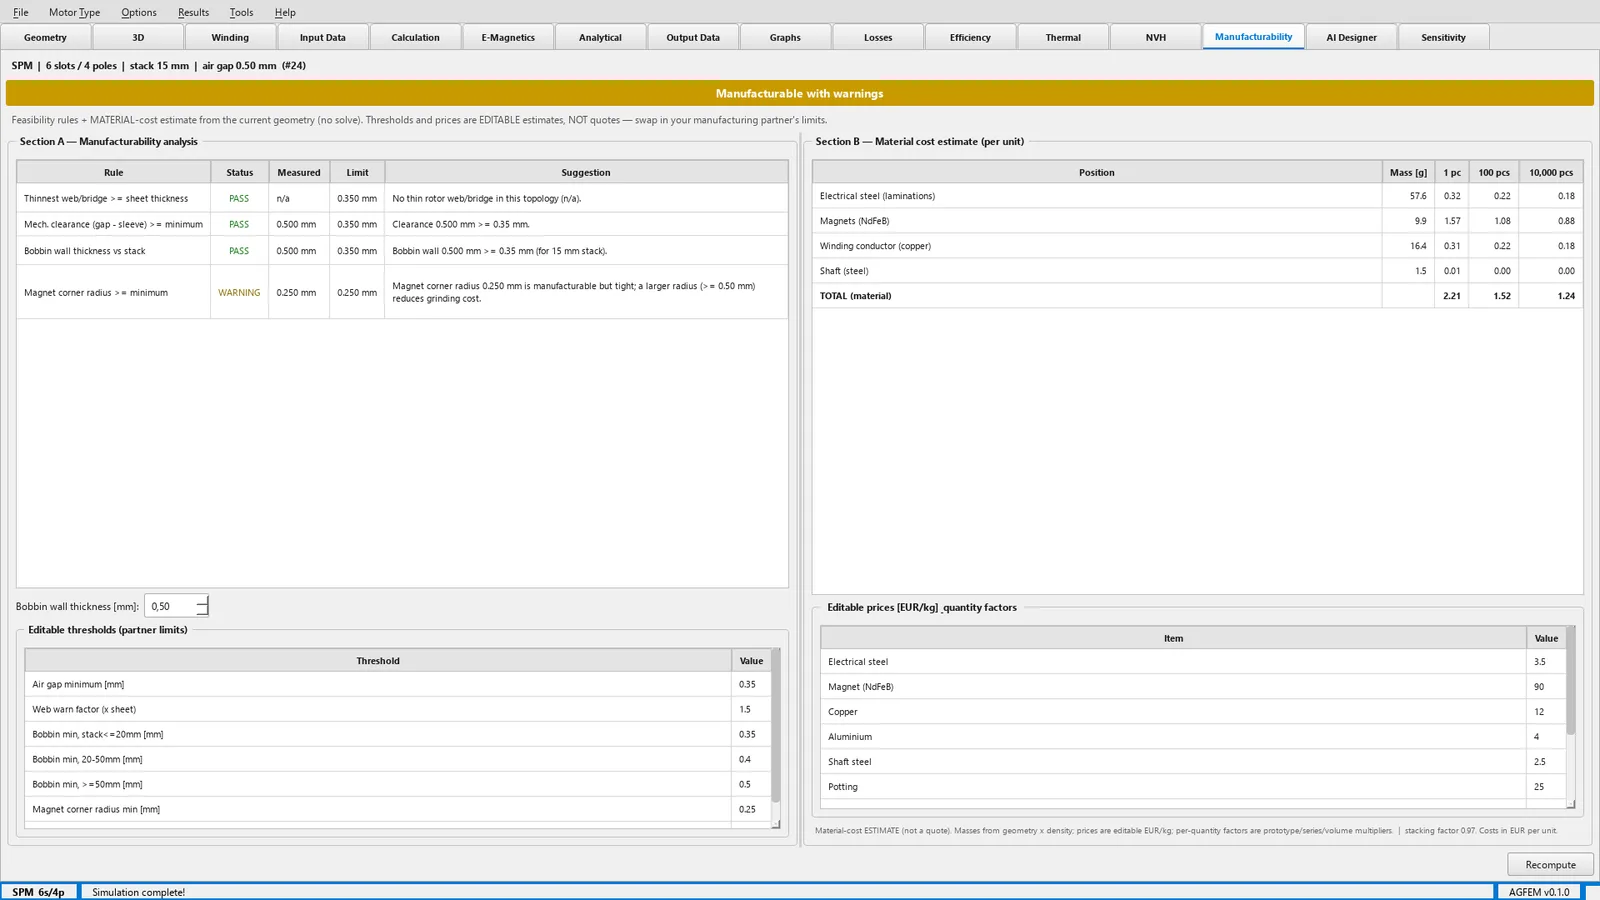This screenshot has width=1600, height=900.
Task: Switch to the Calculation tab
Action: 415,37
